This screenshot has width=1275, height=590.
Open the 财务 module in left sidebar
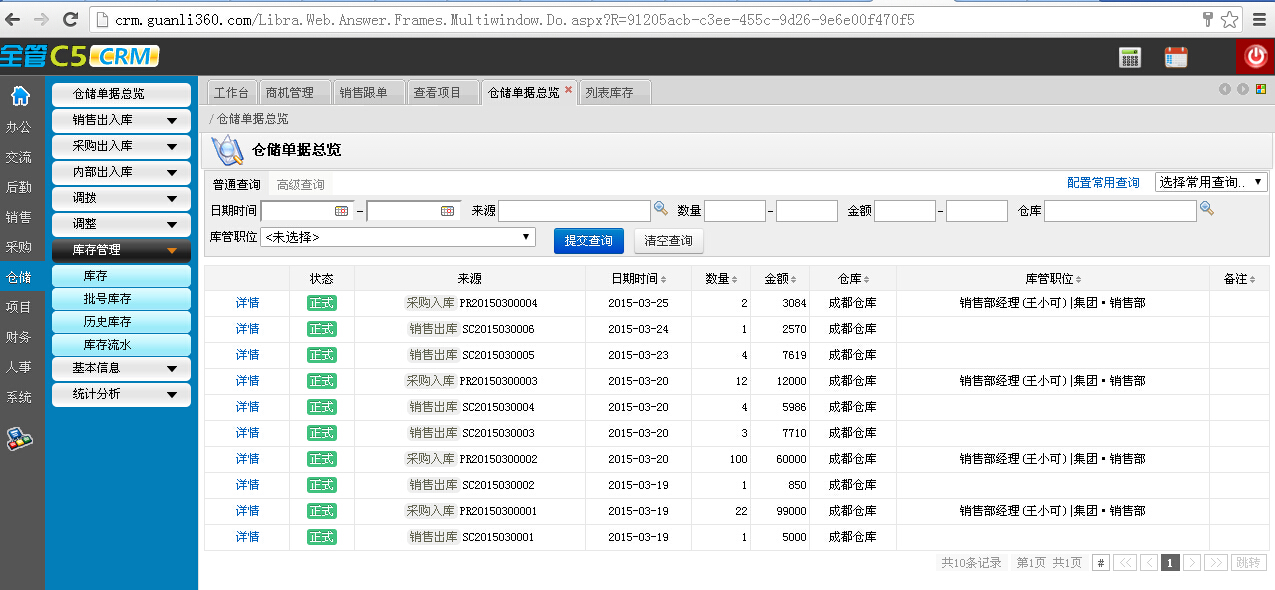[19, 337]
